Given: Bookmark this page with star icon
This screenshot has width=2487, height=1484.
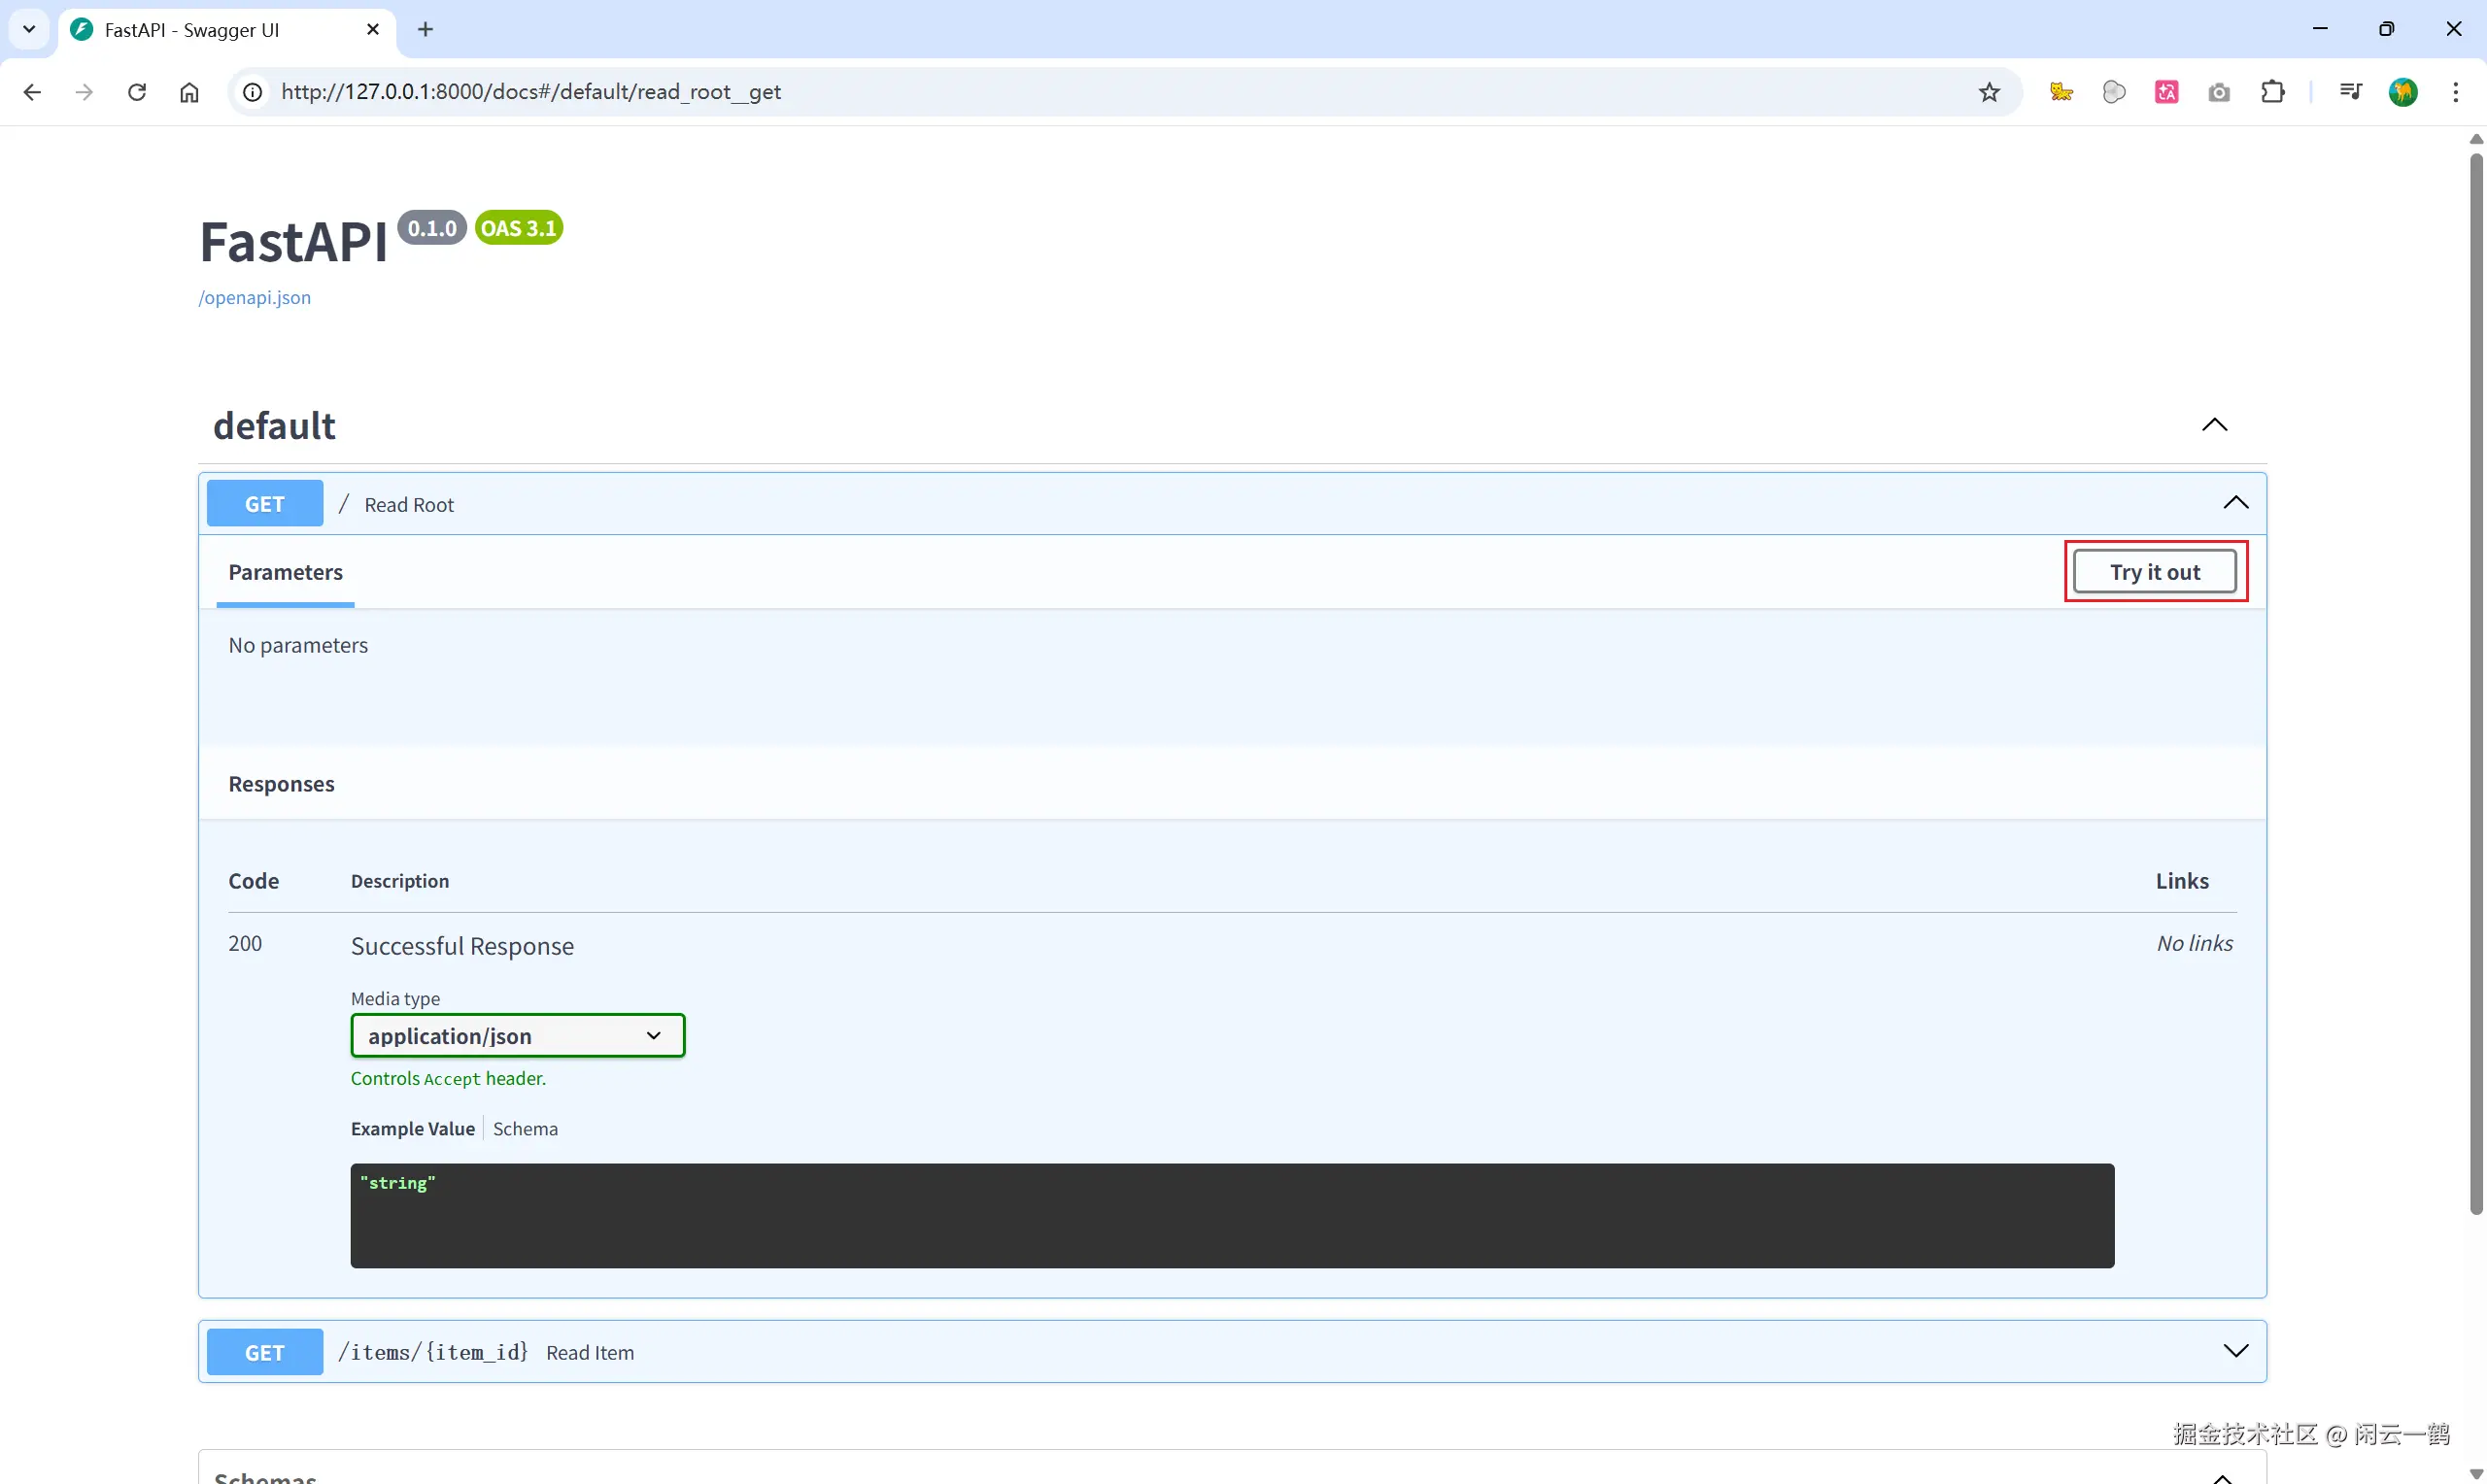Looking at the screenshot, I should point(1989,92).
